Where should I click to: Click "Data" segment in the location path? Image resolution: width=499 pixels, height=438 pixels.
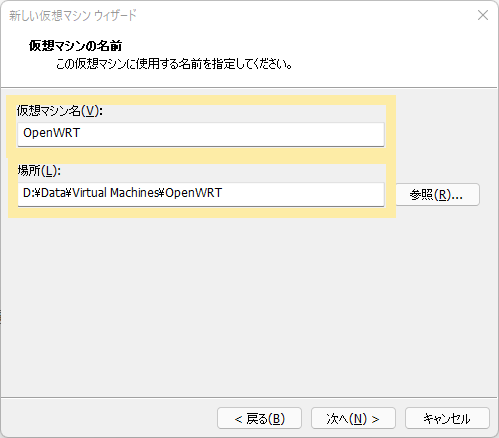pos(53,193)
